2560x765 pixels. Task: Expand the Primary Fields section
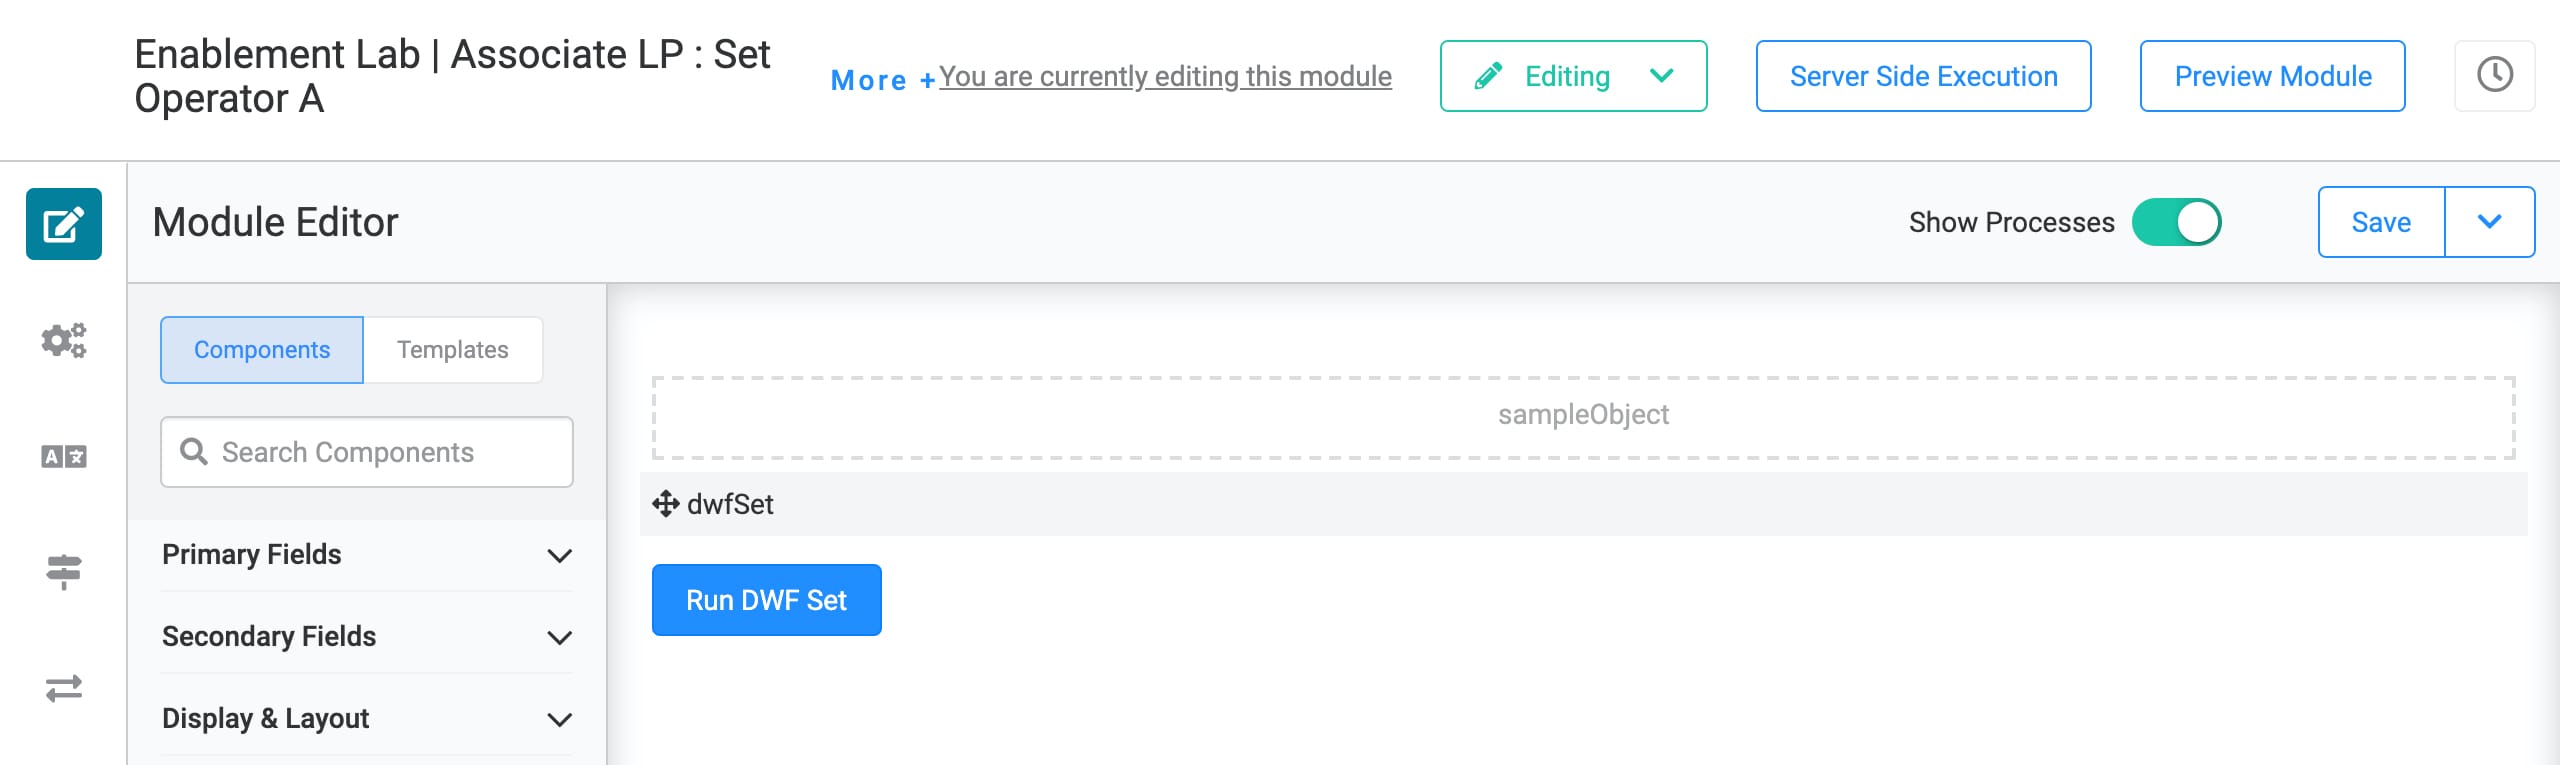367,555
